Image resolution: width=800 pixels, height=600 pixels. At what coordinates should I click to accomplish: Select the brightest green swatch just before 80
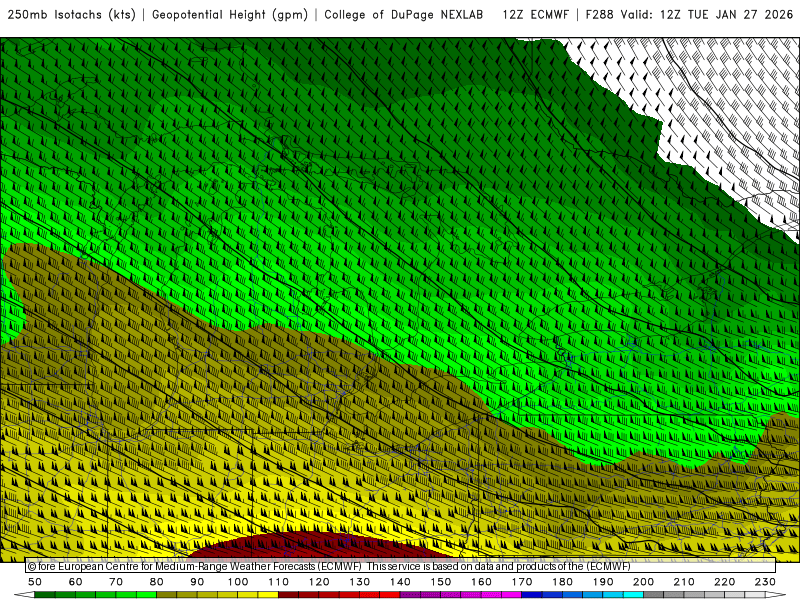pos(146,594)
